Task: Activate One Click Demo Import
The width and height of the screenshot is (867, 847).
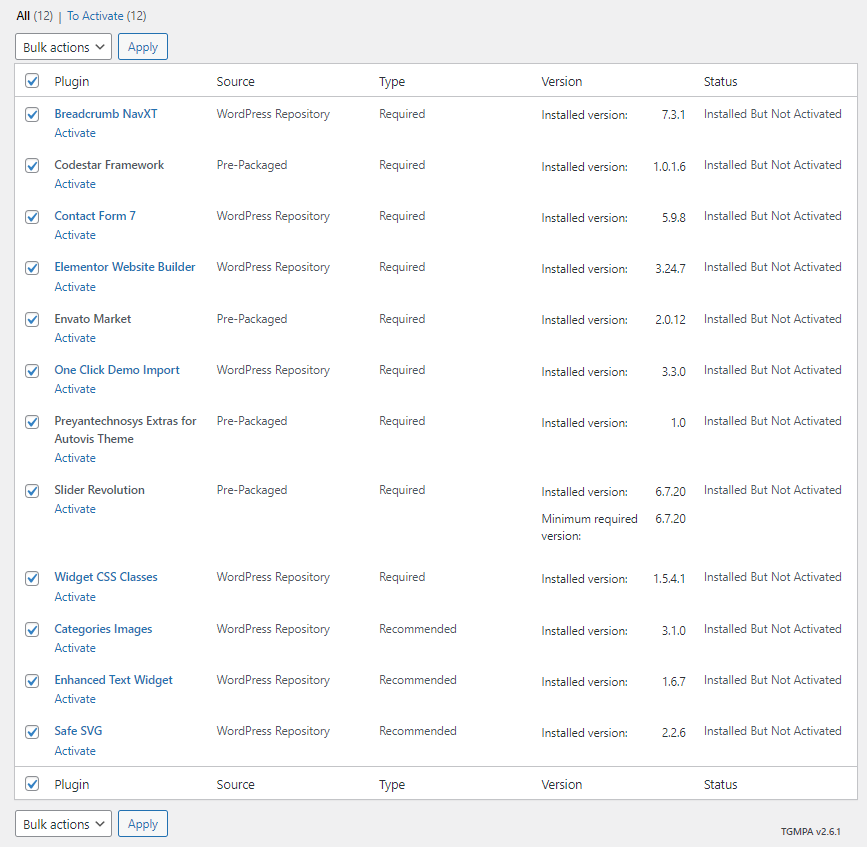Action: click(x=75, y=389)
